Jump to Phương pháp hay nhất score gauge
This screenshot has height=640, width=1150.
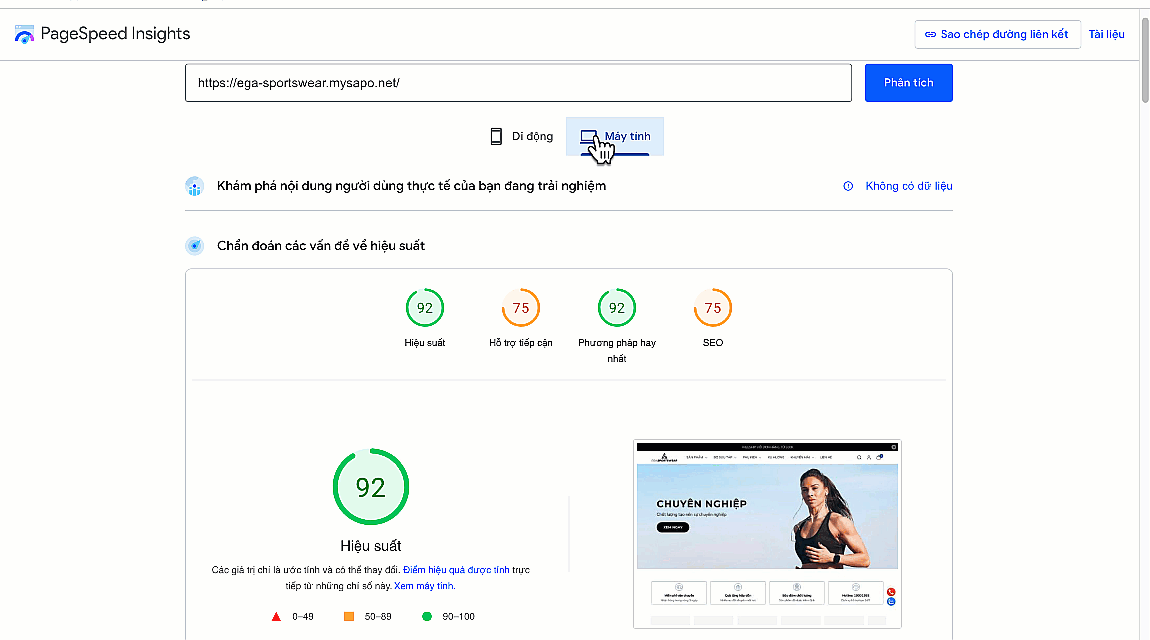(616, 308)
